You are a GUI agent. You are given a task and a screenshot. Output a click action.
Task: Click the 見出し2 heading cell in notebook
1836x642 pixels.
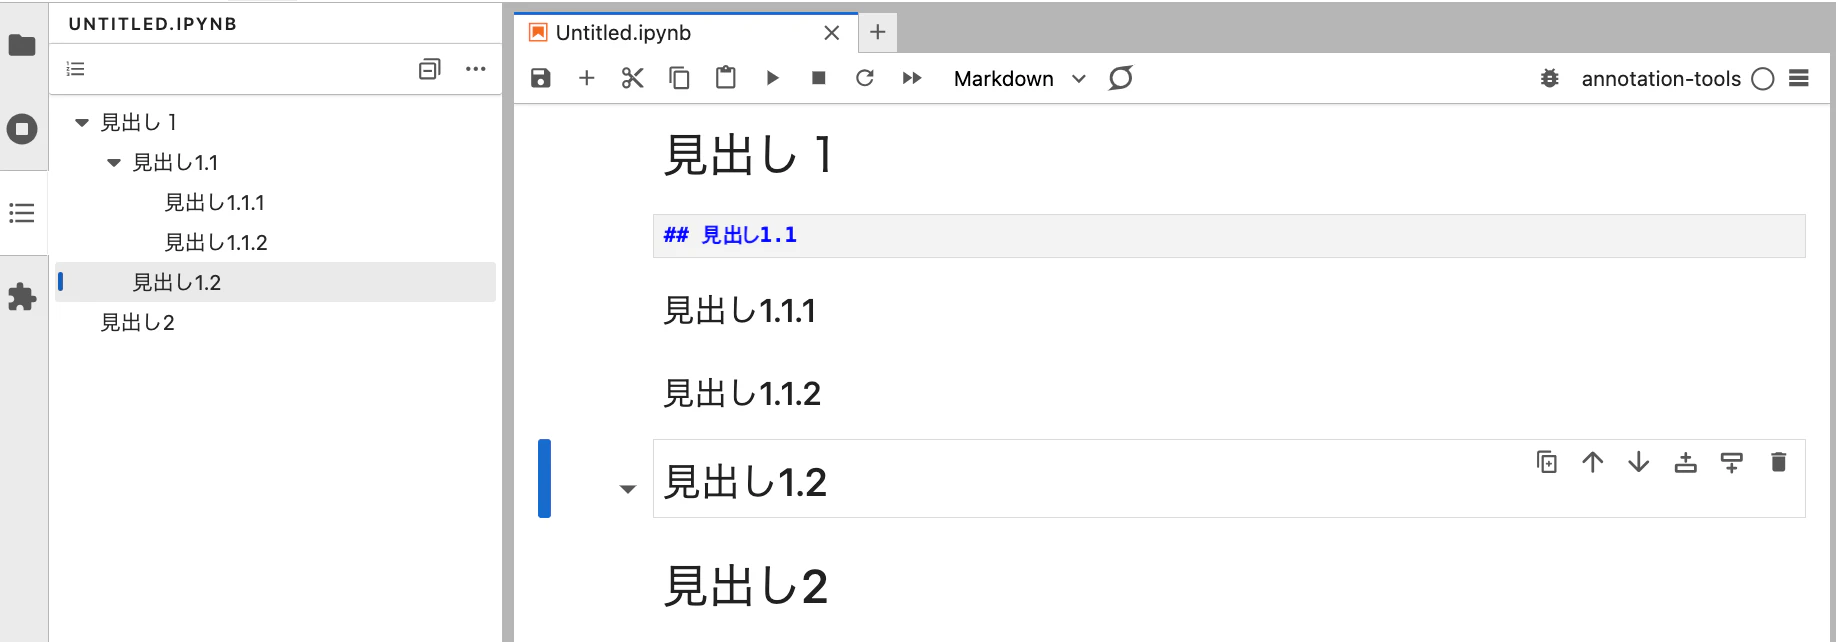tap(746, 586)
